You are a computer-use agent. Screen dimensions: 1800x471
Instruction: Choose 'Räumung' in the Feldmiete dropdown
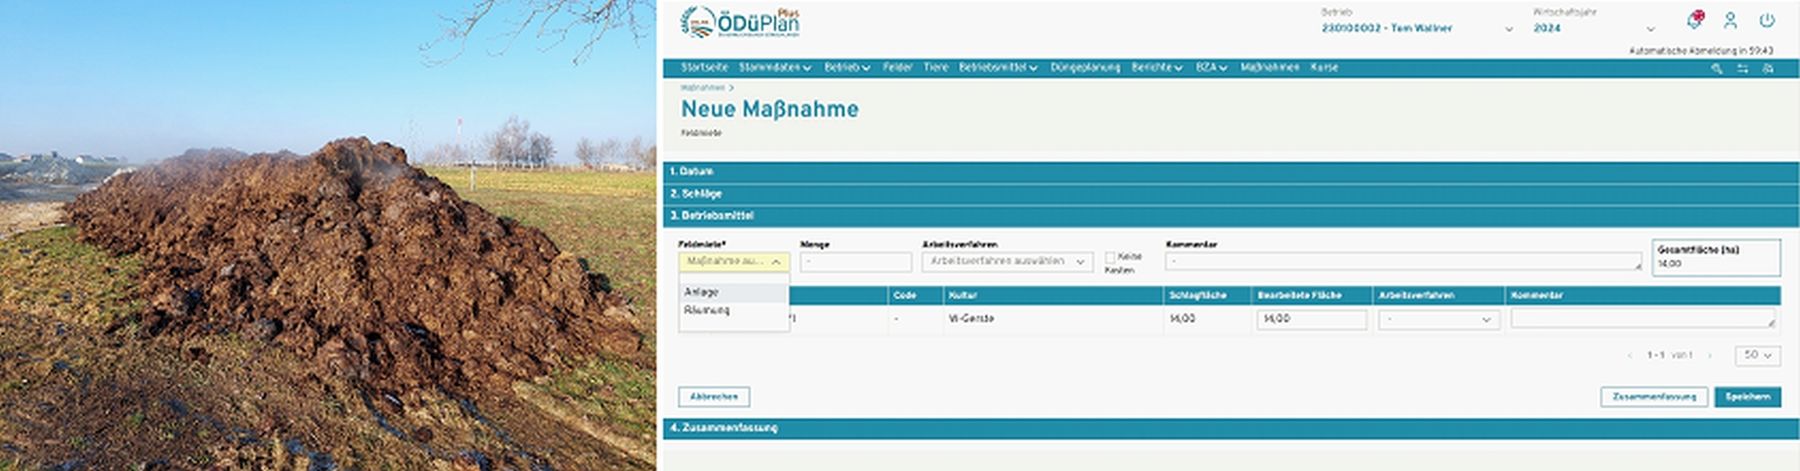point(707,311)
